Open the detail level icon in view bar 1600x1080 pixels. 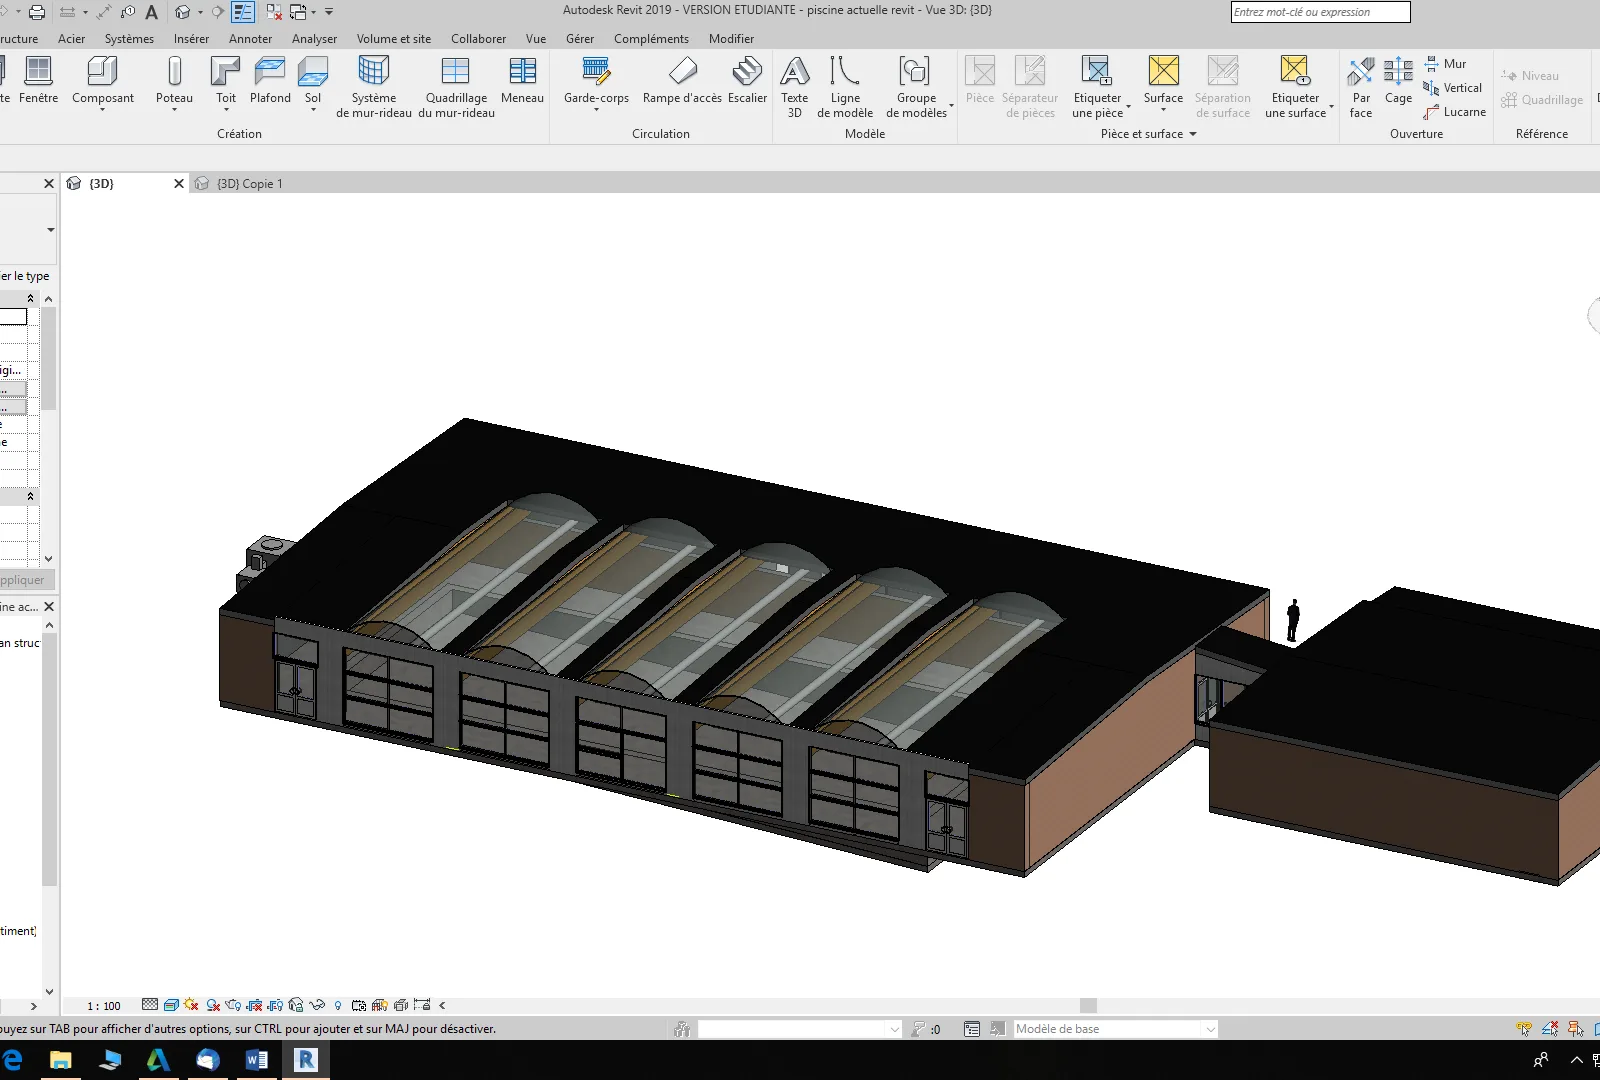pyautogui.click(x=150, y=1005)
